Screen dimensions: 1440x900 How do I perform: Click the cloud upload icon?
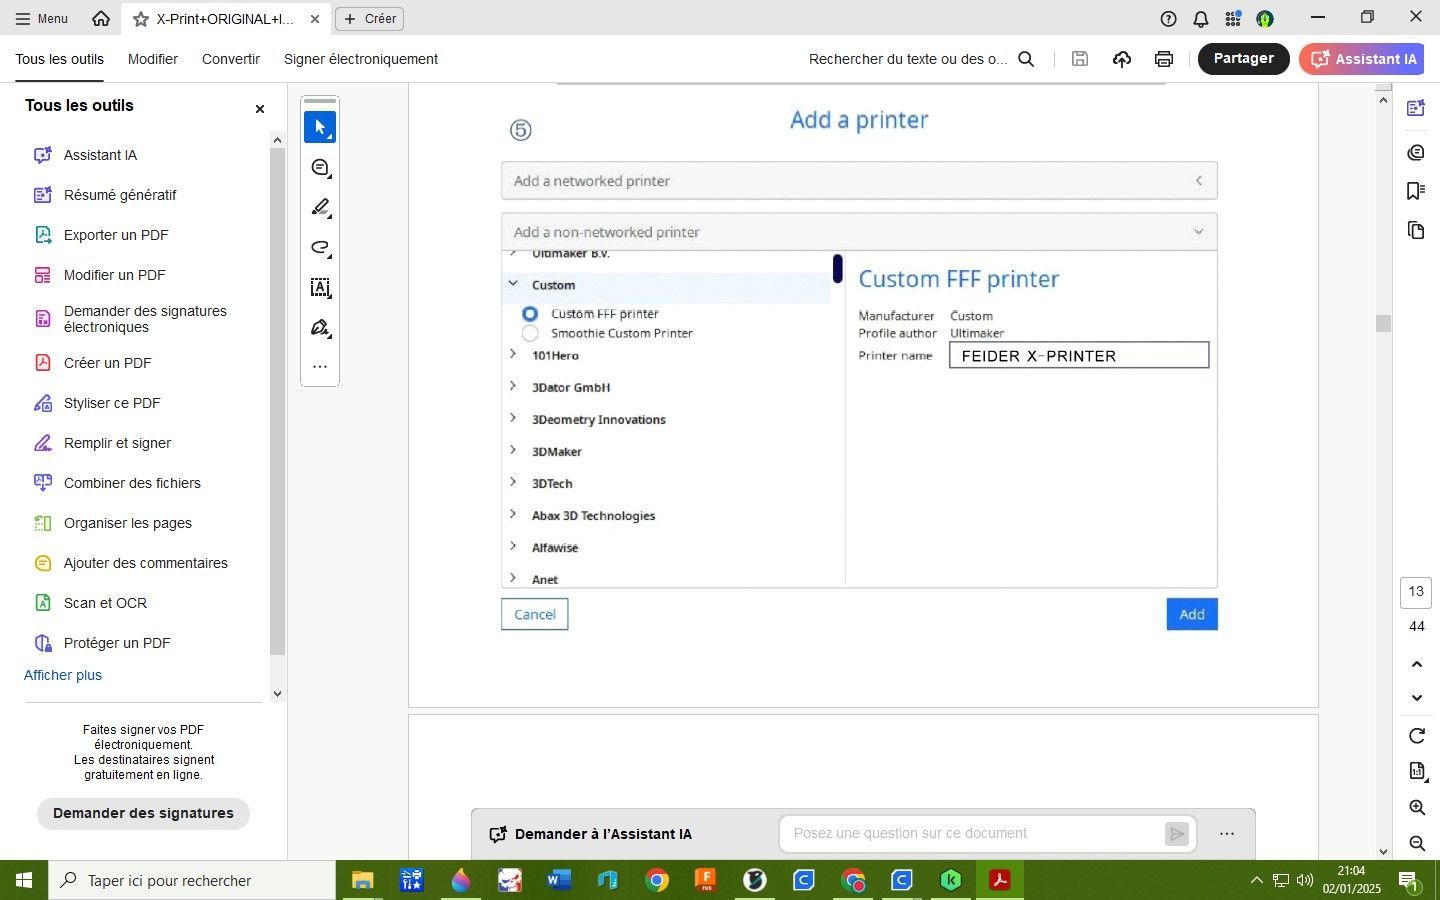pos(1122,59)
